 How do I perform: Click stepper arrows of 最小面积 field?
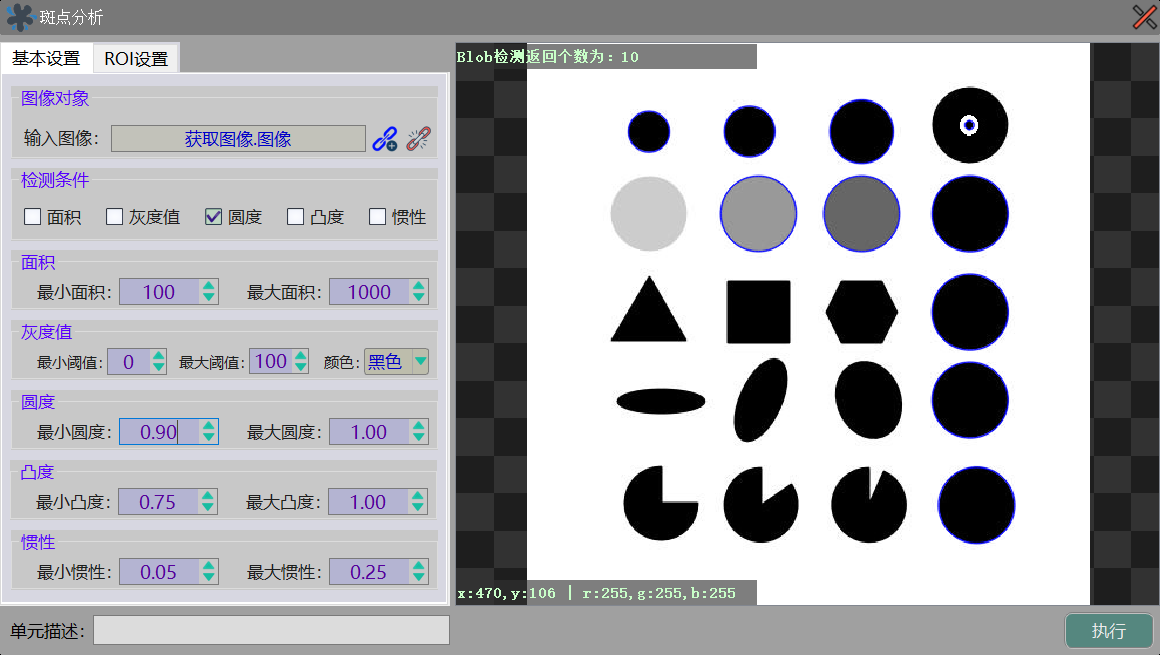(208, 292)
